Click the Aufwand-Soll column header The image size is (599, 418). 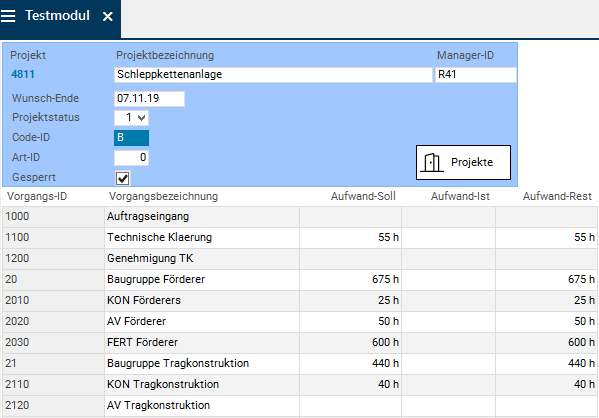363,196
